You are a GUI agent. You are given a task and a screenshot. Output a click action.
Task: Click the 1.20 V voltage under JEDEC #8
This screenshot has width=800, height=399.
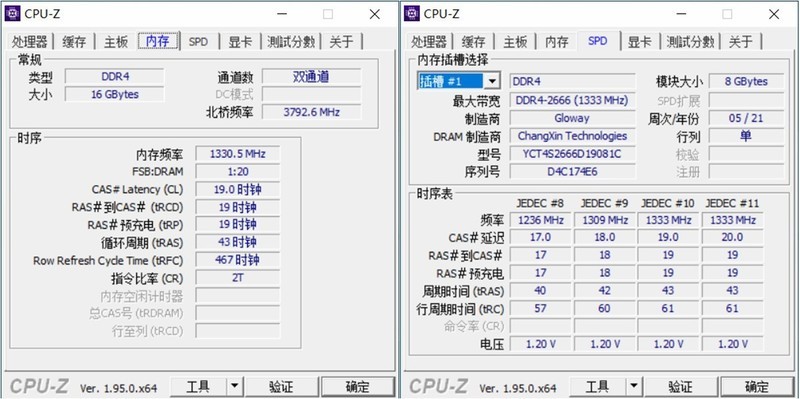(540, 344)
